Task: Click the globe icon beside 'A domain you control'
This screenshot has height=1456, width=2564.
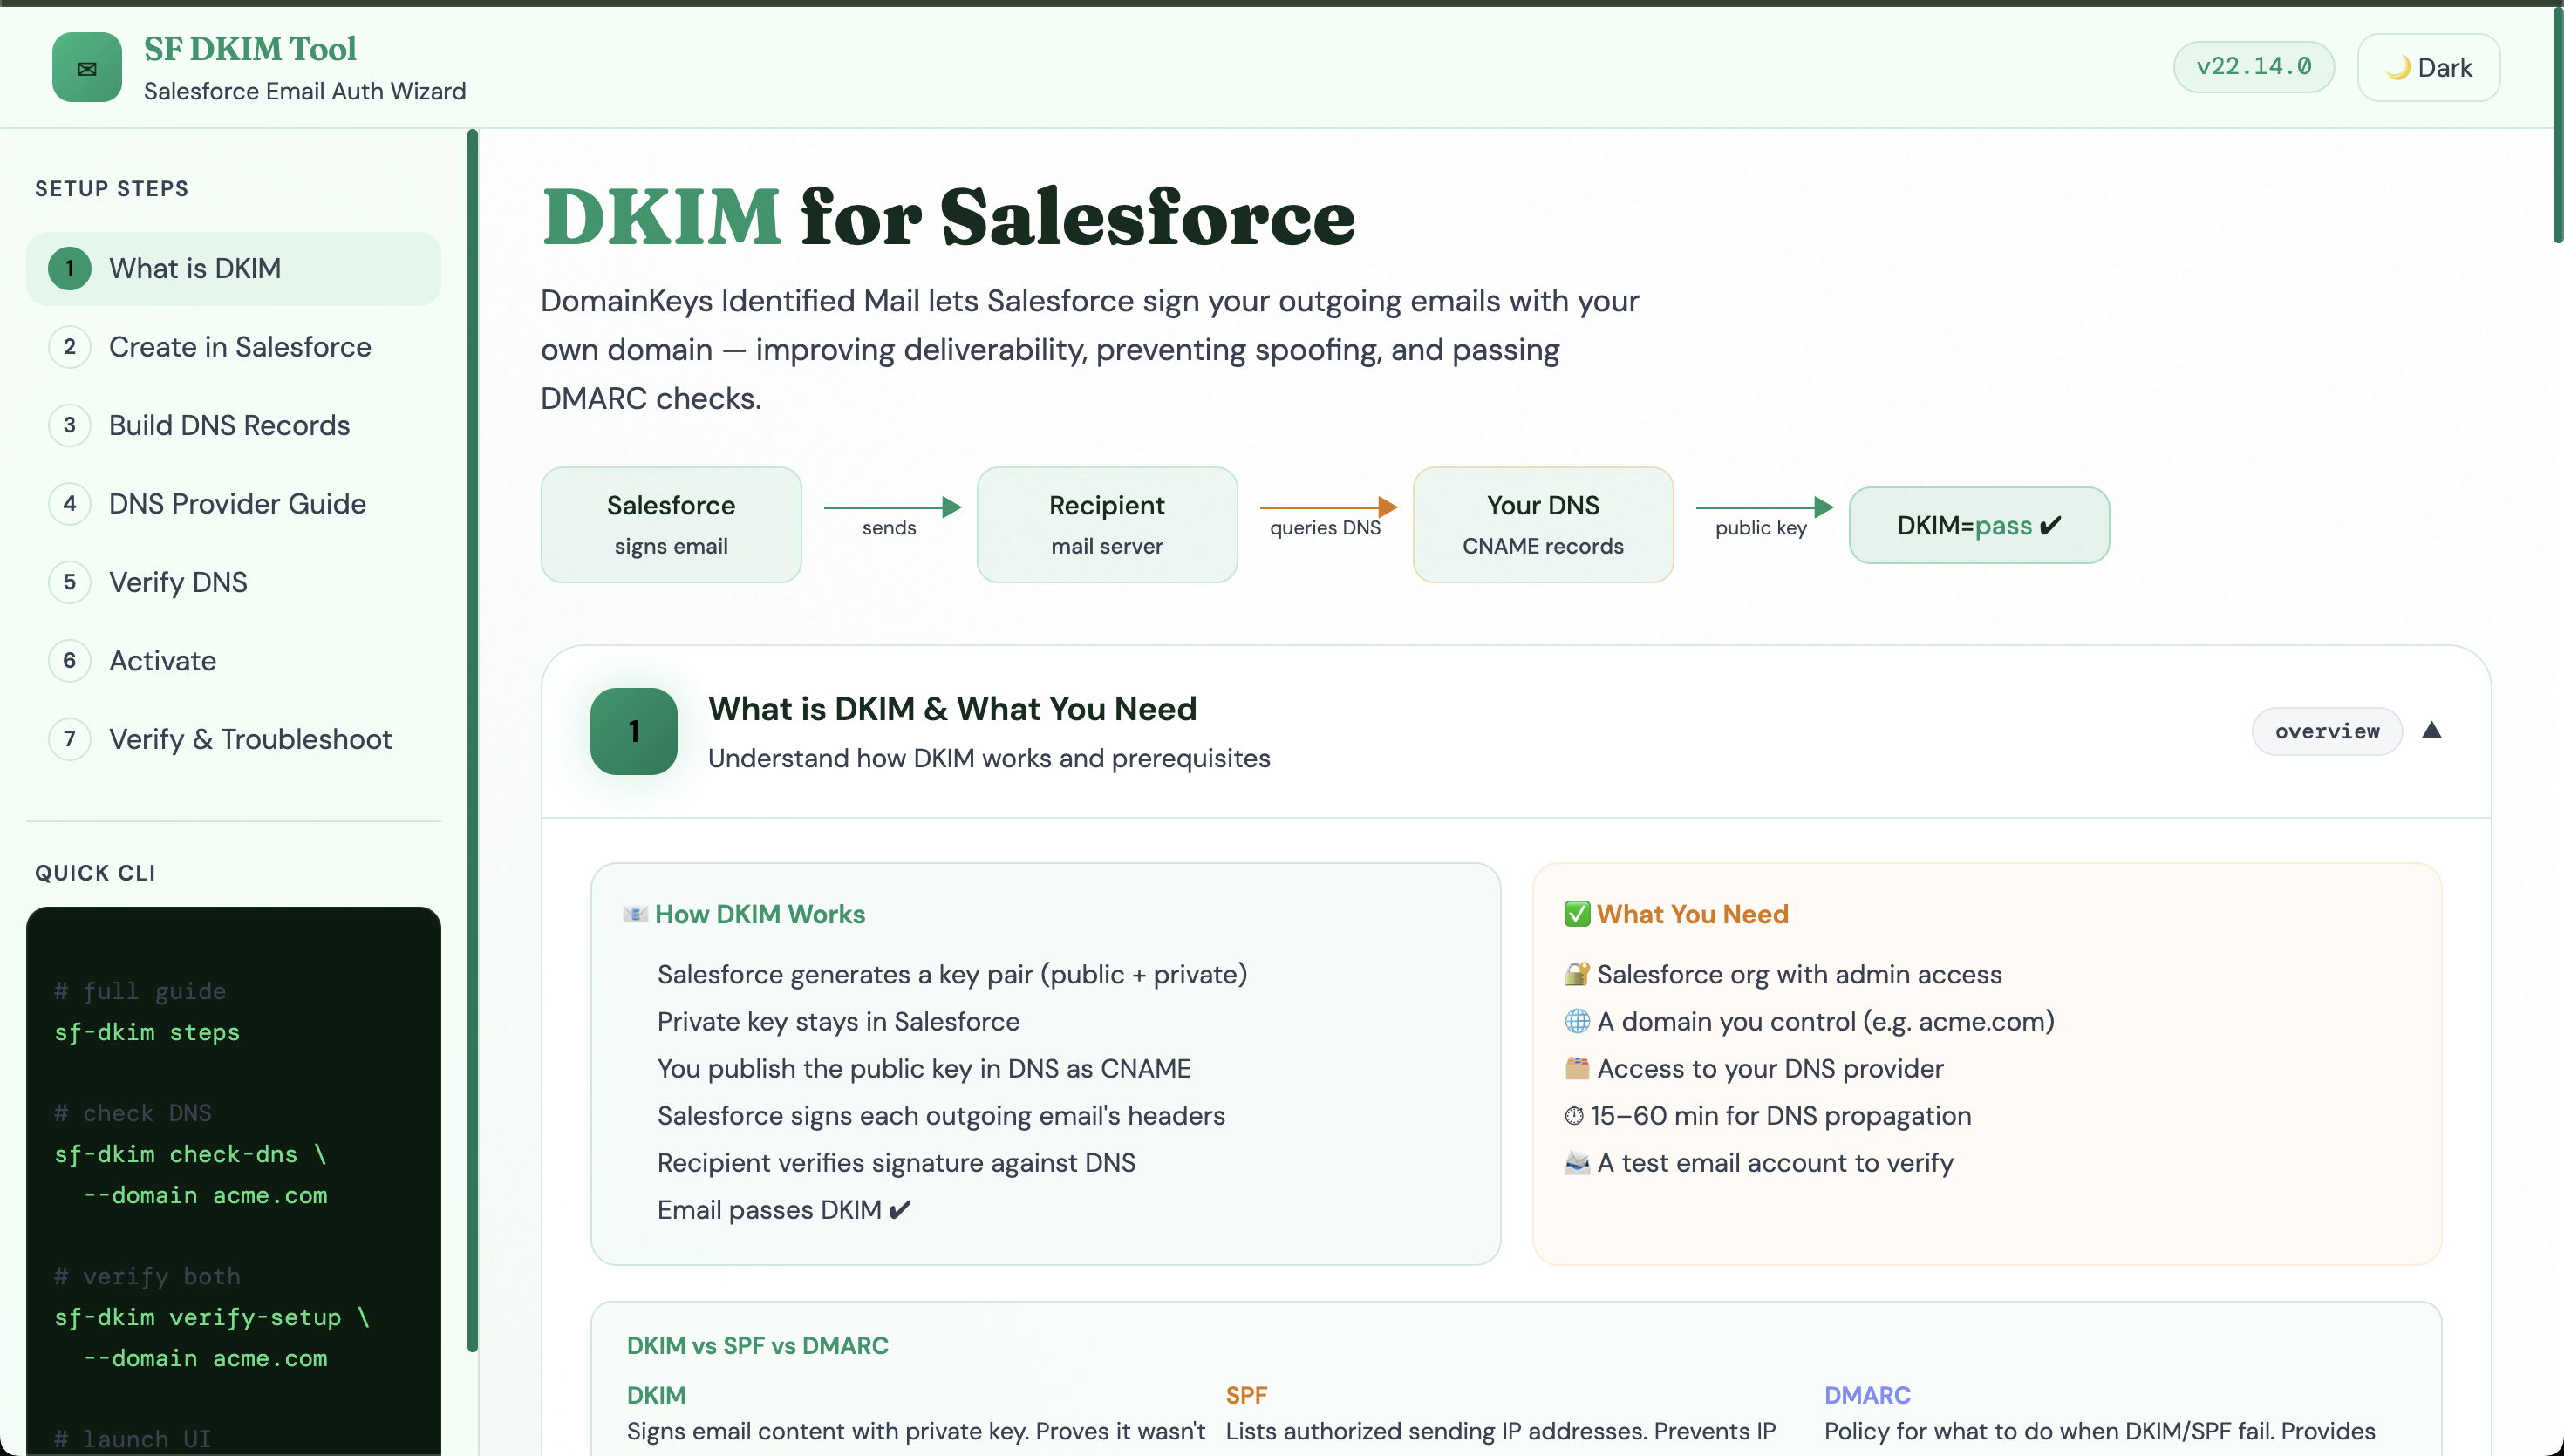Action: [x=1576, y=1021]
